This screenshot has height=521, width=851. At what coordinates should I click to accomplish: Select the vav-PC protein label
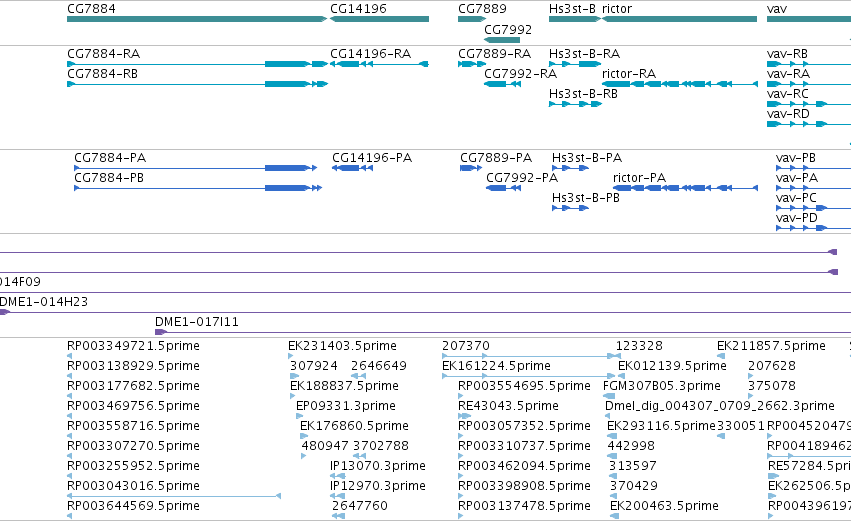click(797, 198)
